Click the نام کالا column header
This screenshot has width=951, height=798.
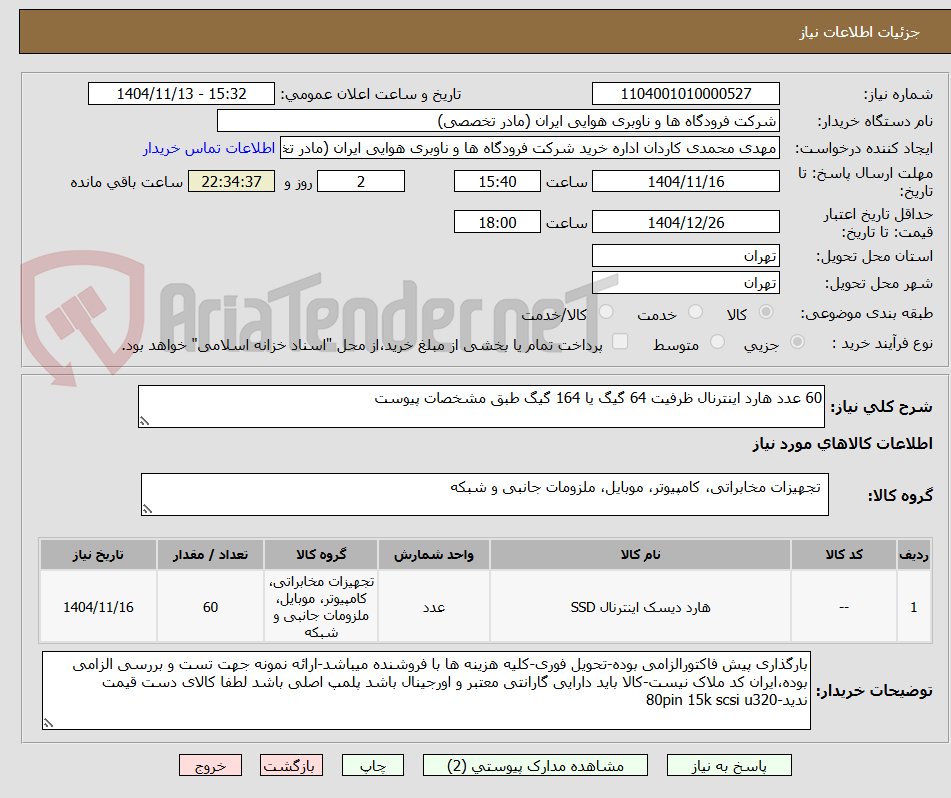640,554
